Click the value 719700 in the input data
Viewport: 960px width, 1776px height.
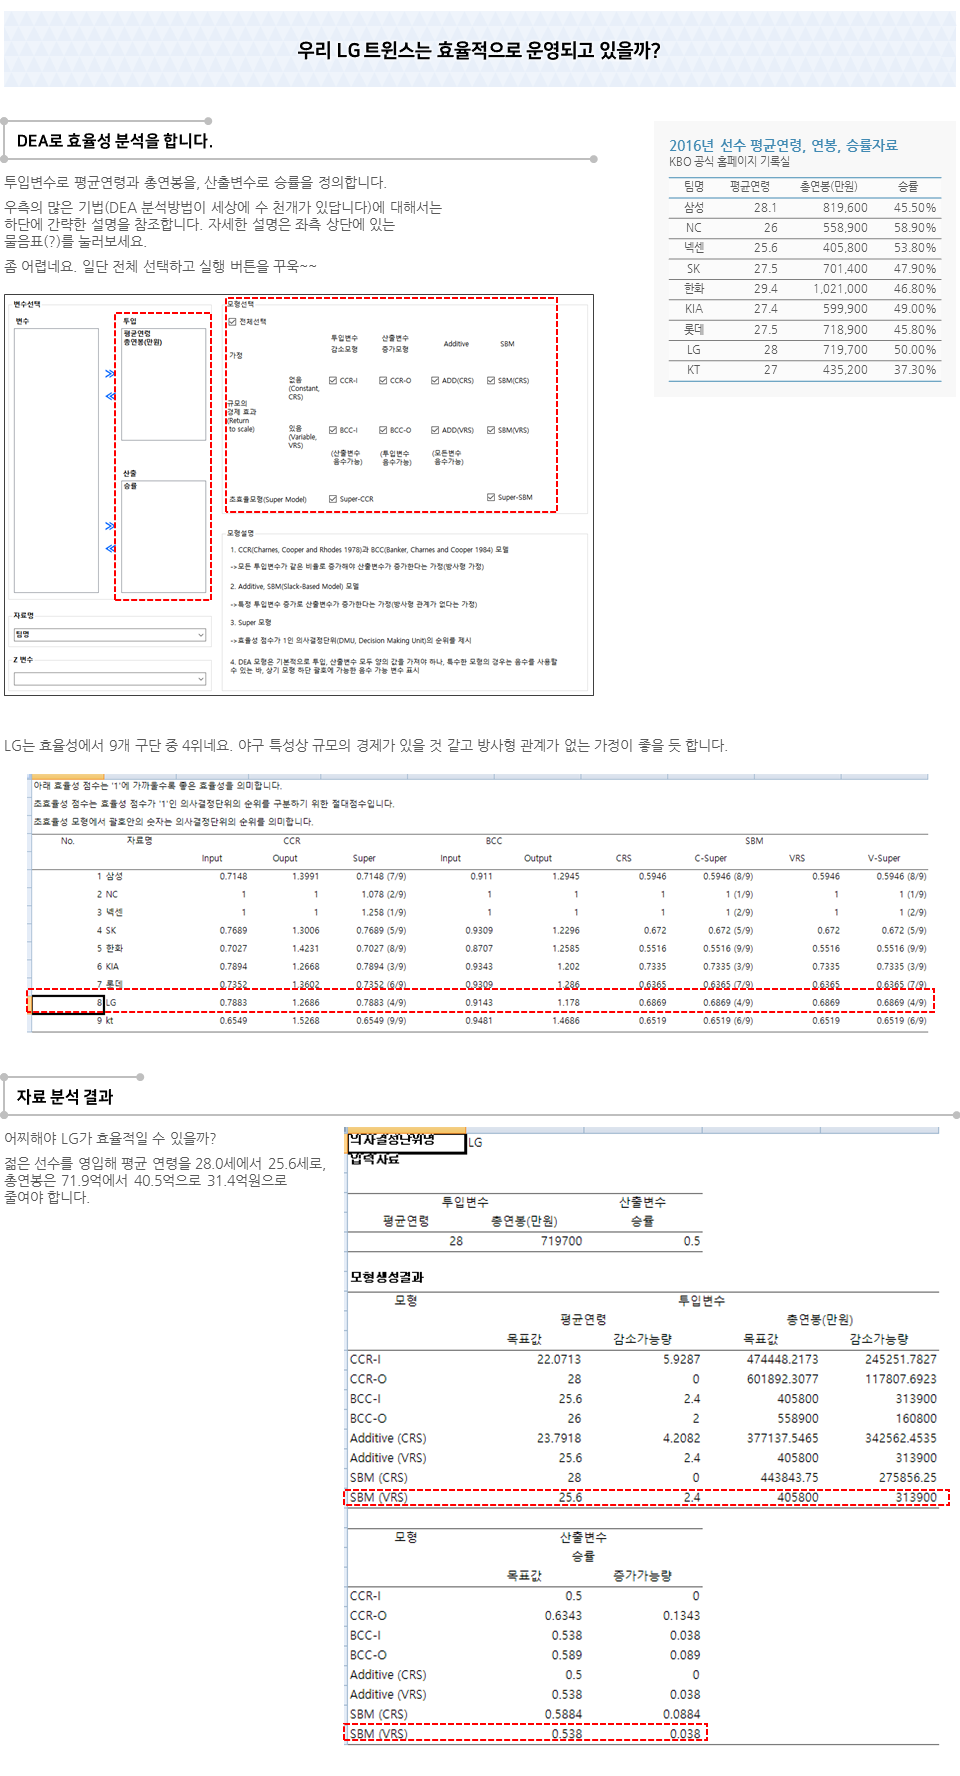click(x=561, y=1241)
